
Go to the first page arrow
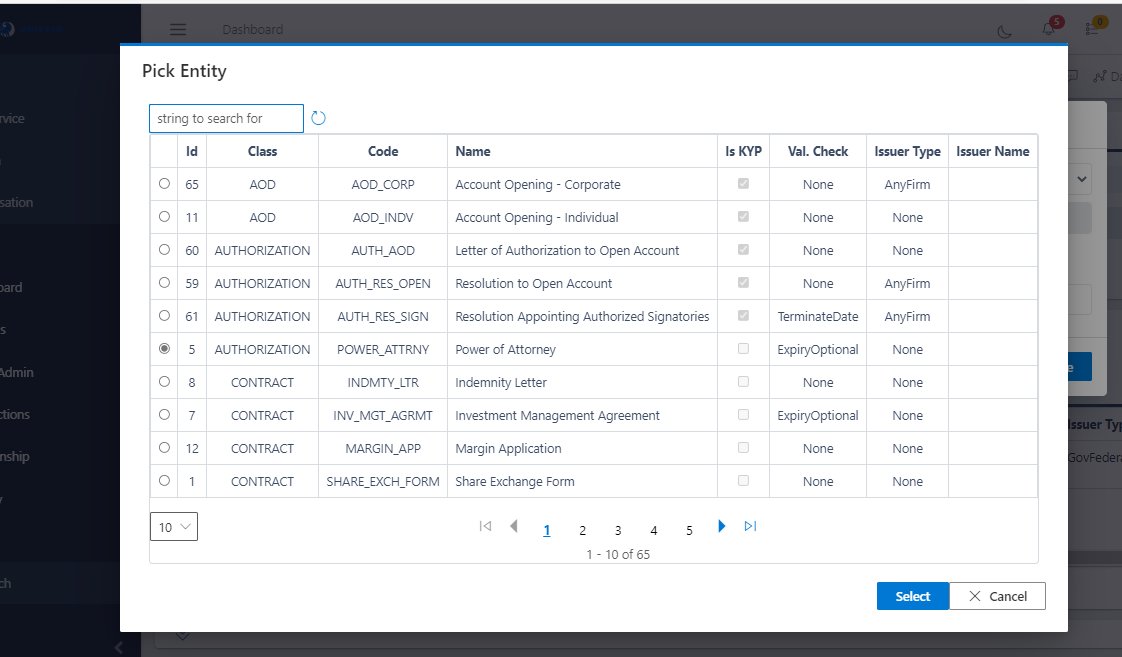tap(485, 526)
